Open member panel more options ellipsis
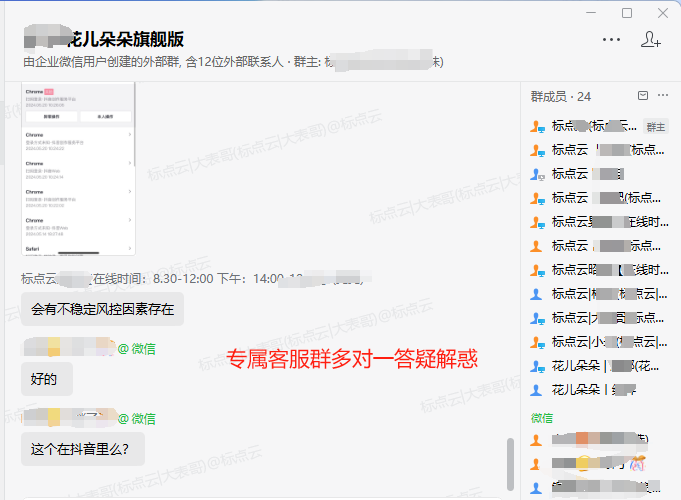Viewport: 681px width, 500px height. click(663, 95)
